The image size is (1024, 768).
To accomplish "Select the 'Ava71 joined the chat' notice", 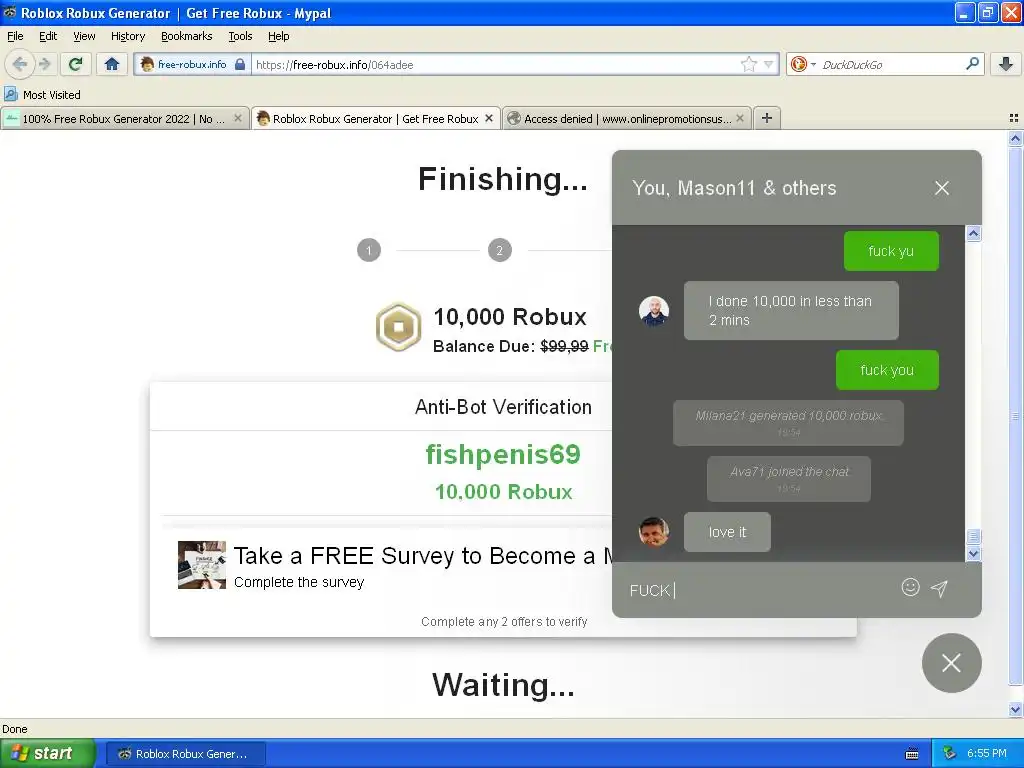I will click(x=788, y=479).
